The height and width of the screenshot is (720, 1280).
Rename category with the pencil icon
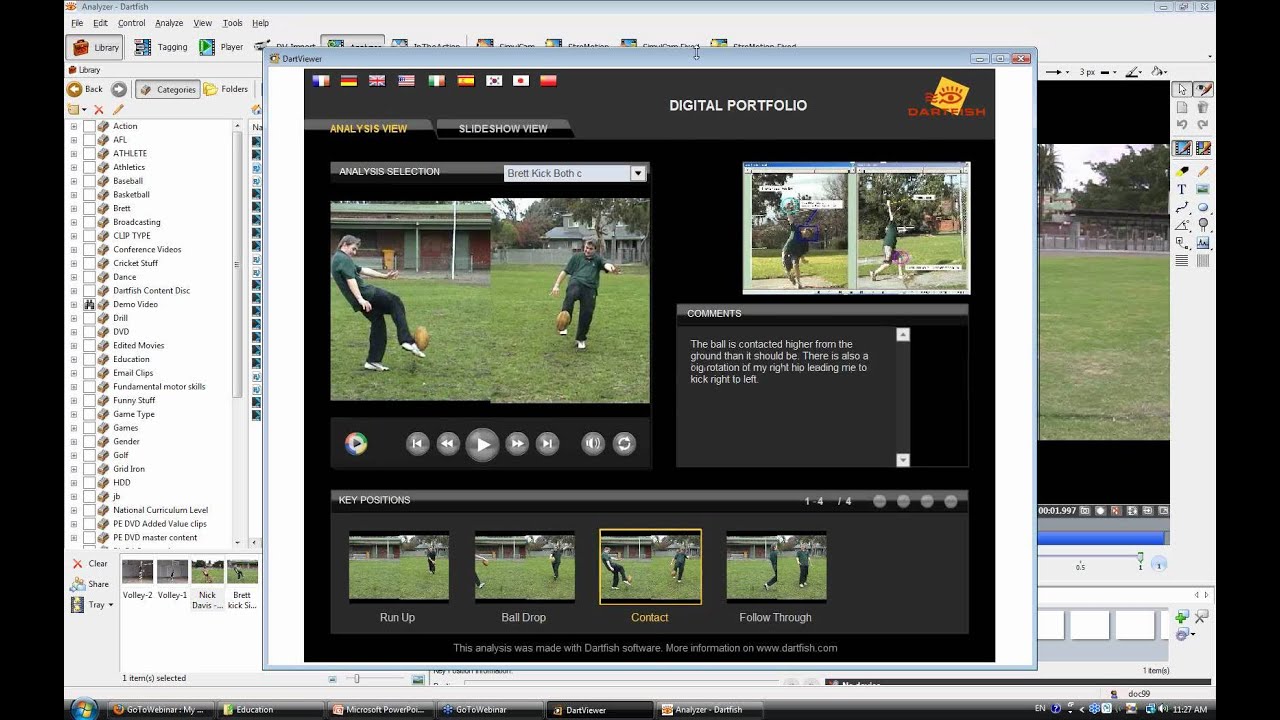pos(117,110)
